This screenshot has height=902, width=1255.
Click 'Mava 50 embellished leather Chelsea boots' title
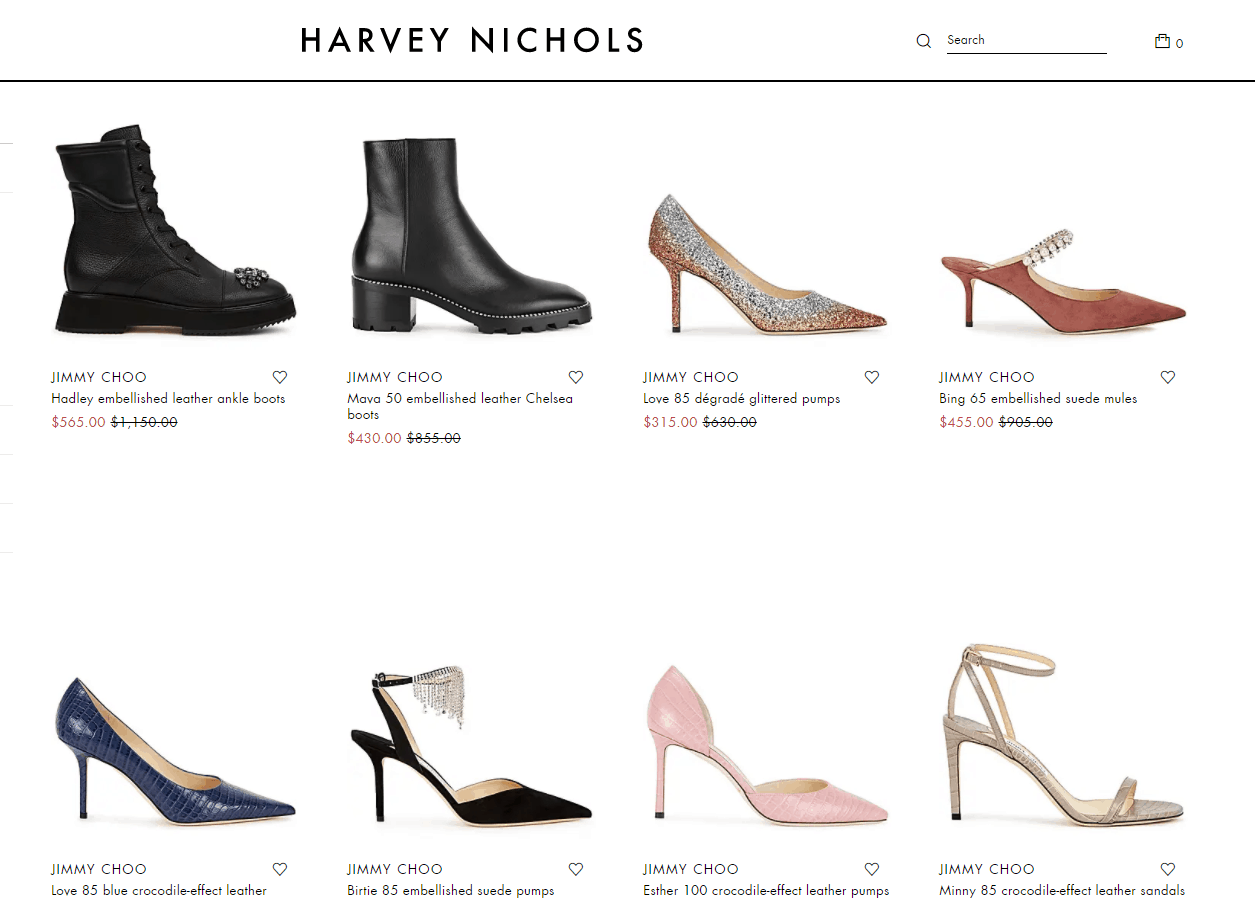click(x=460, y=406)
